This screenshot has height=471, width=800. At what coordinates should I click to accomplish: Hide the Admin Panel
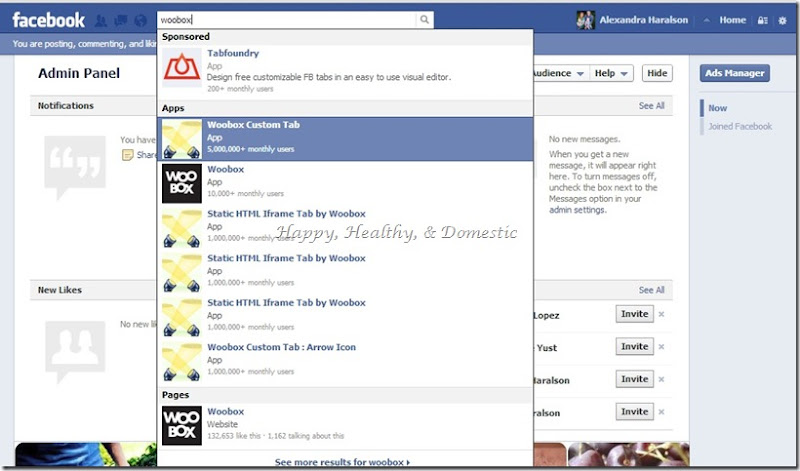pos(657,73)
